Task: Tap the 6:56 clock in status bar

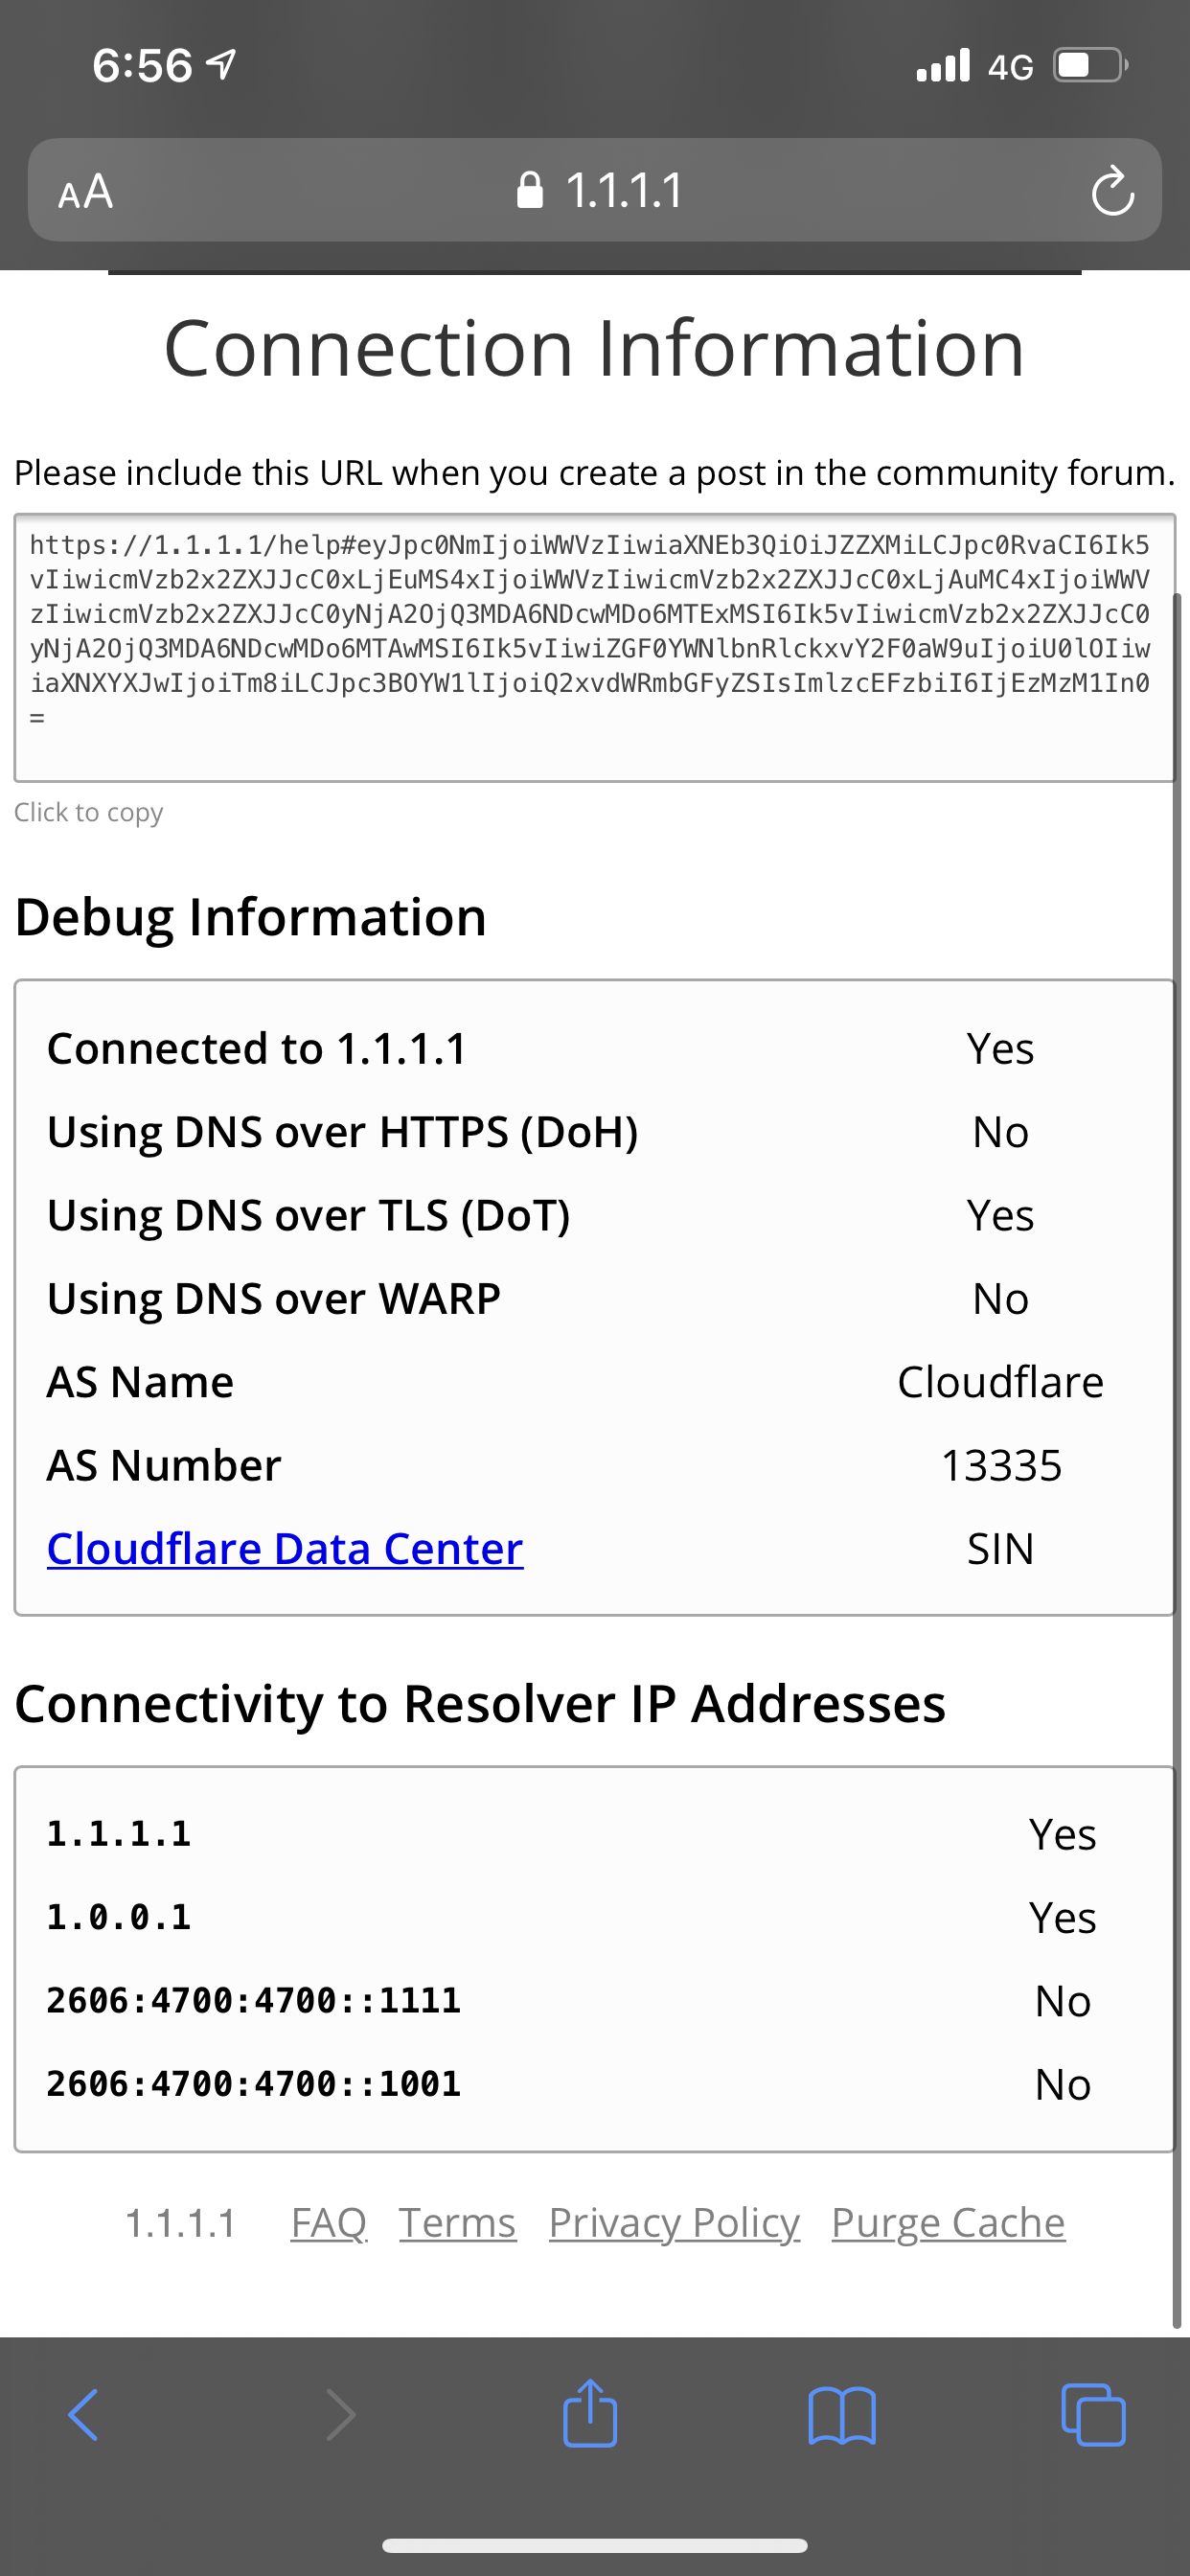Action: click(x=142, y=66)
